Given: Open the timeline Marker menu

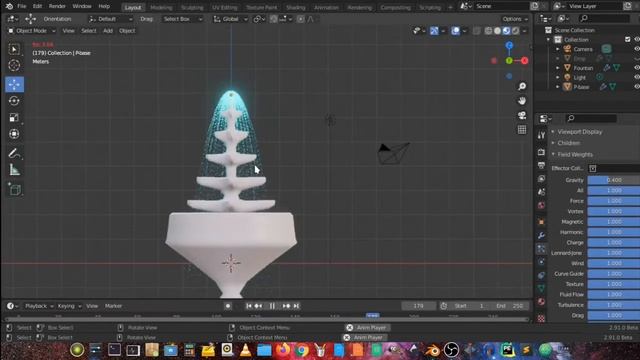Looking at the screenshot, I should (x=113, y=306).
